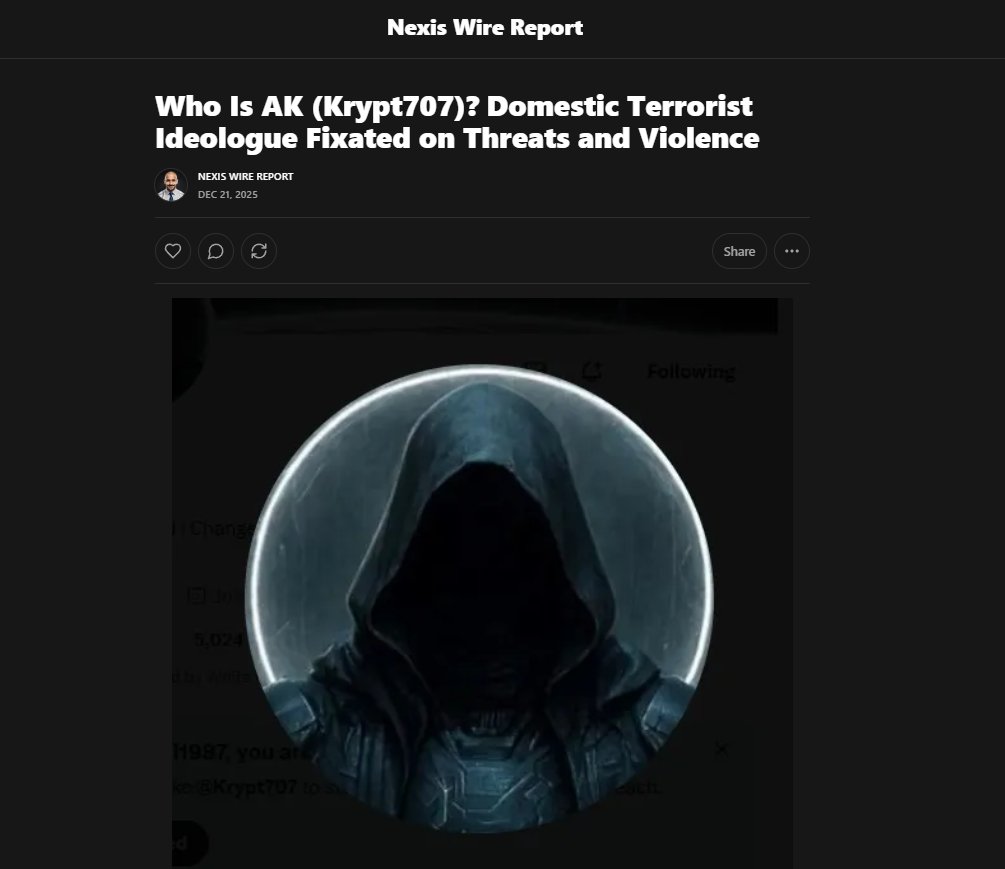Open the Nexis Wire Report publication header
Viewport: 1005px width, 869px height.
485,28
